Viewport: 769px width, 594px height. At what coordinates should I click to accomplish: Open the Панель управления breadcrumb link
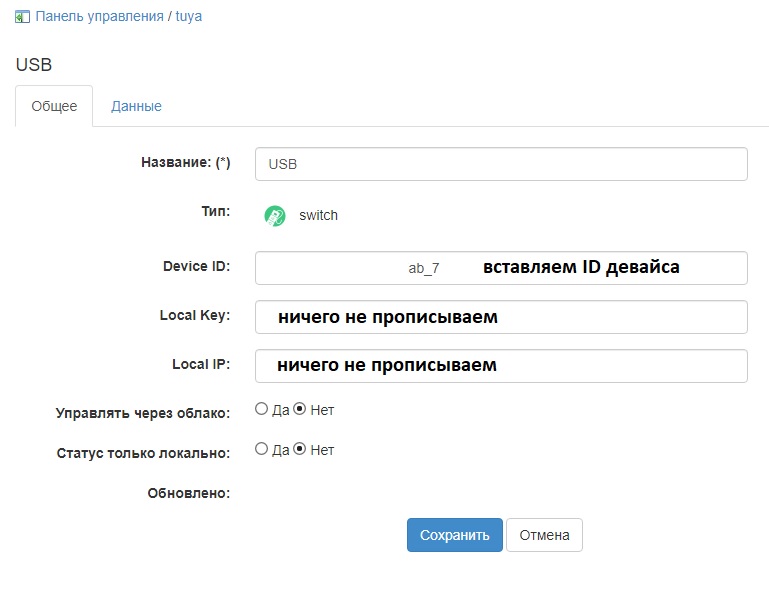point(100,16)
